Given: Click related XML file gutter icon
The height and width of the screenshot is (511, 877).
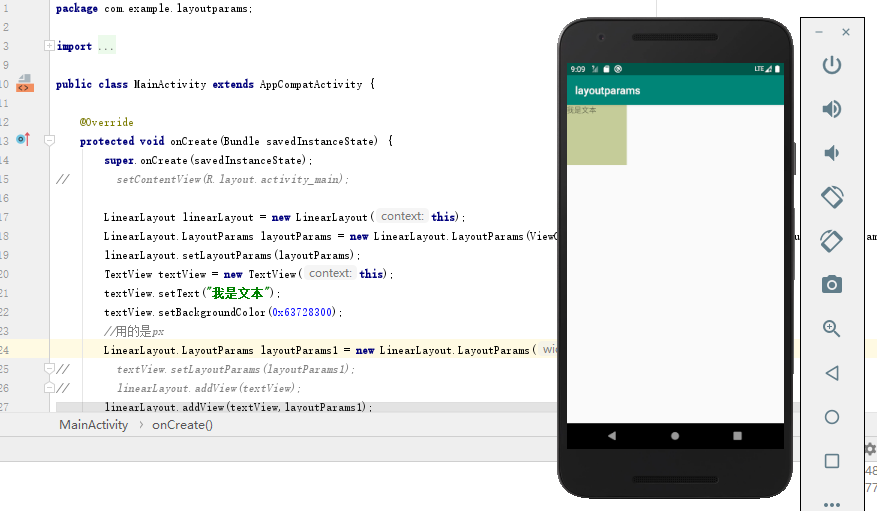Looking at the screenshot, I should click(x=25, y=84).
